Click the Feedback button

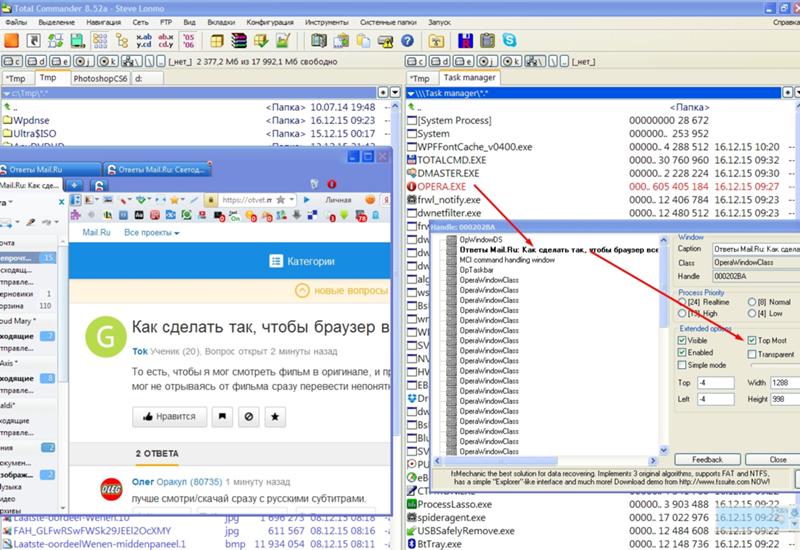click(707, 460)
